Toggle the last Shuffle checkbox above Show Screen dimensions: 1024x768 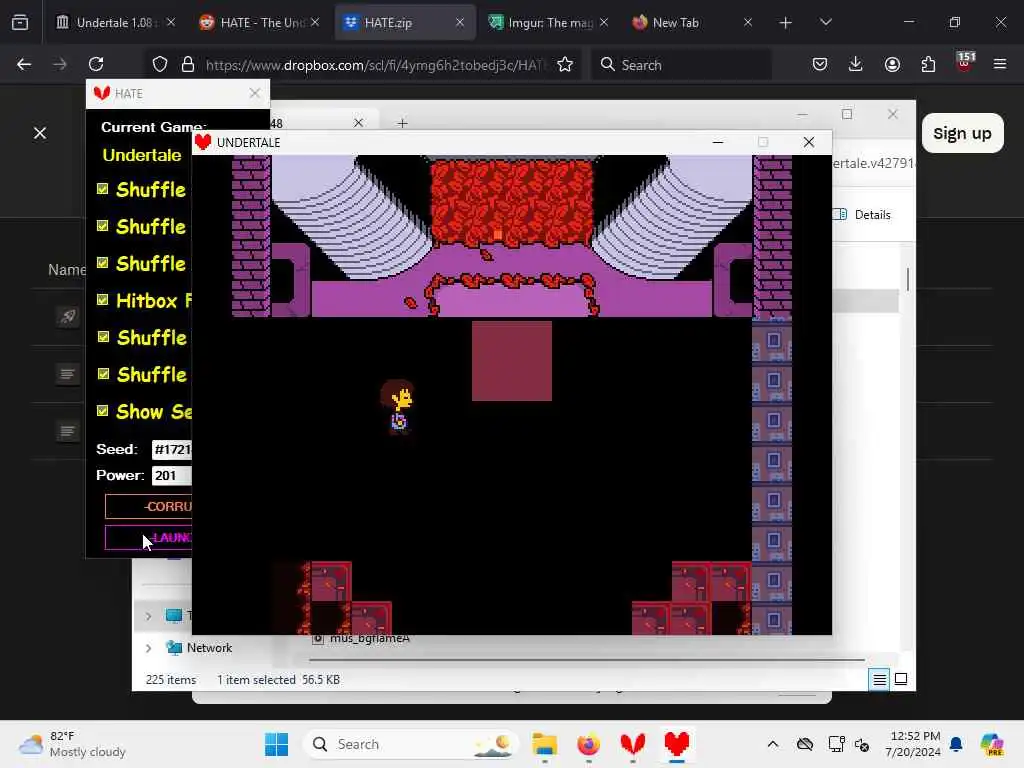click(103, 374)
